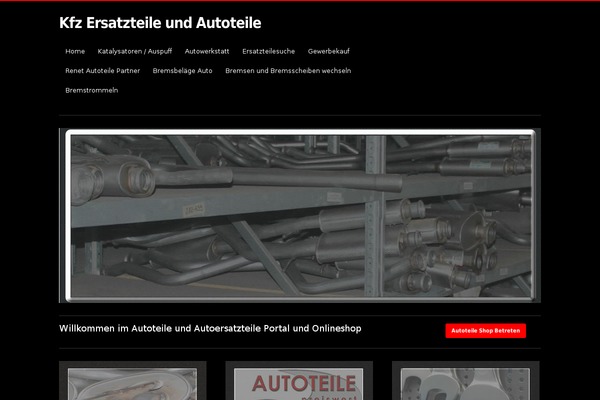Open the Gewerbekauf menu link
600x400 pixels.
[x=329, y=51]
